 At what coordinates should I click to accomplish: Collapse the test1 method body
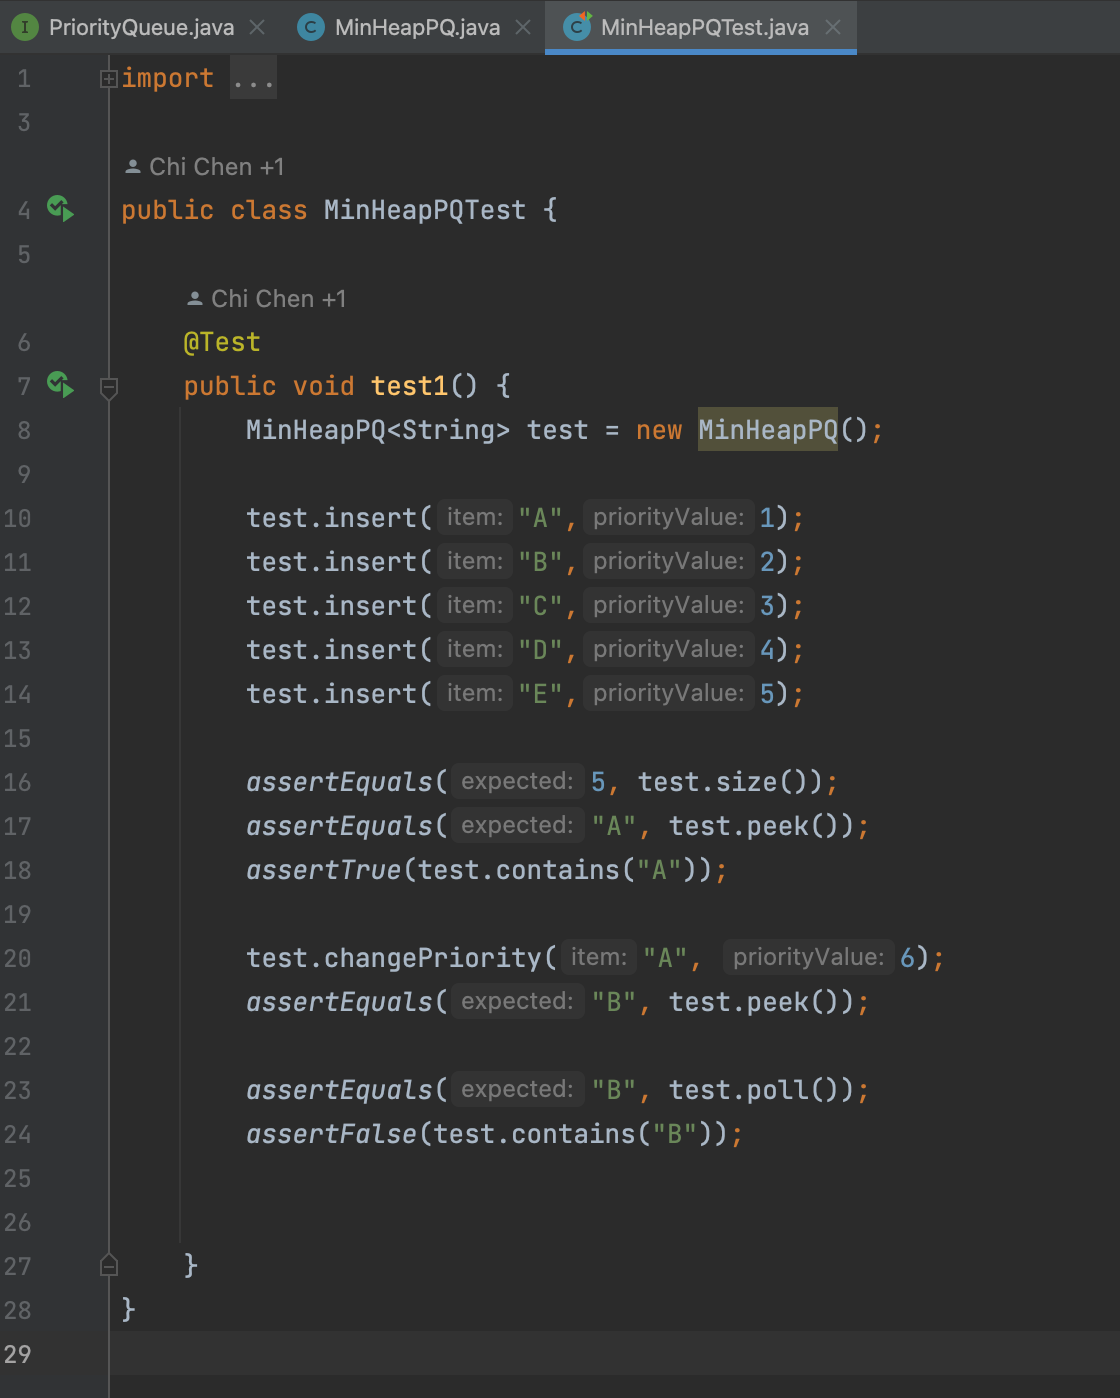(x=109, y=387)
